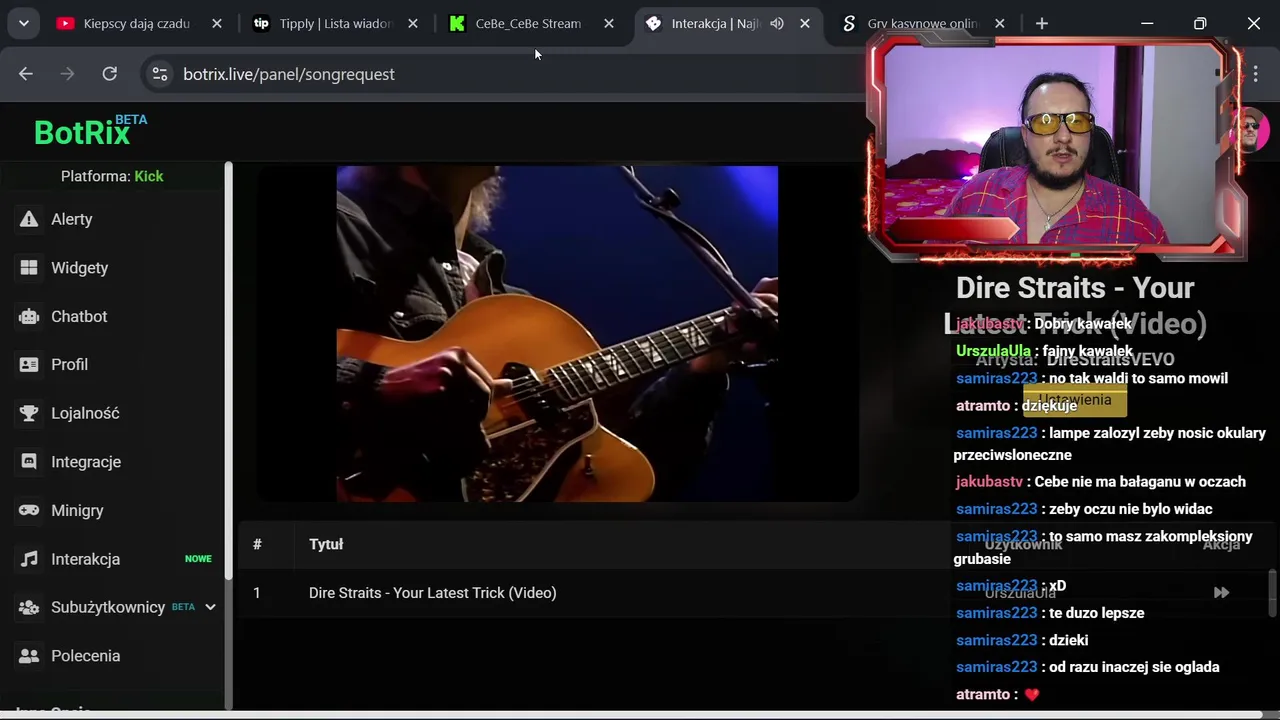Click the row number 1 cell
1280x720 pixels.
(x=257, y=593)
